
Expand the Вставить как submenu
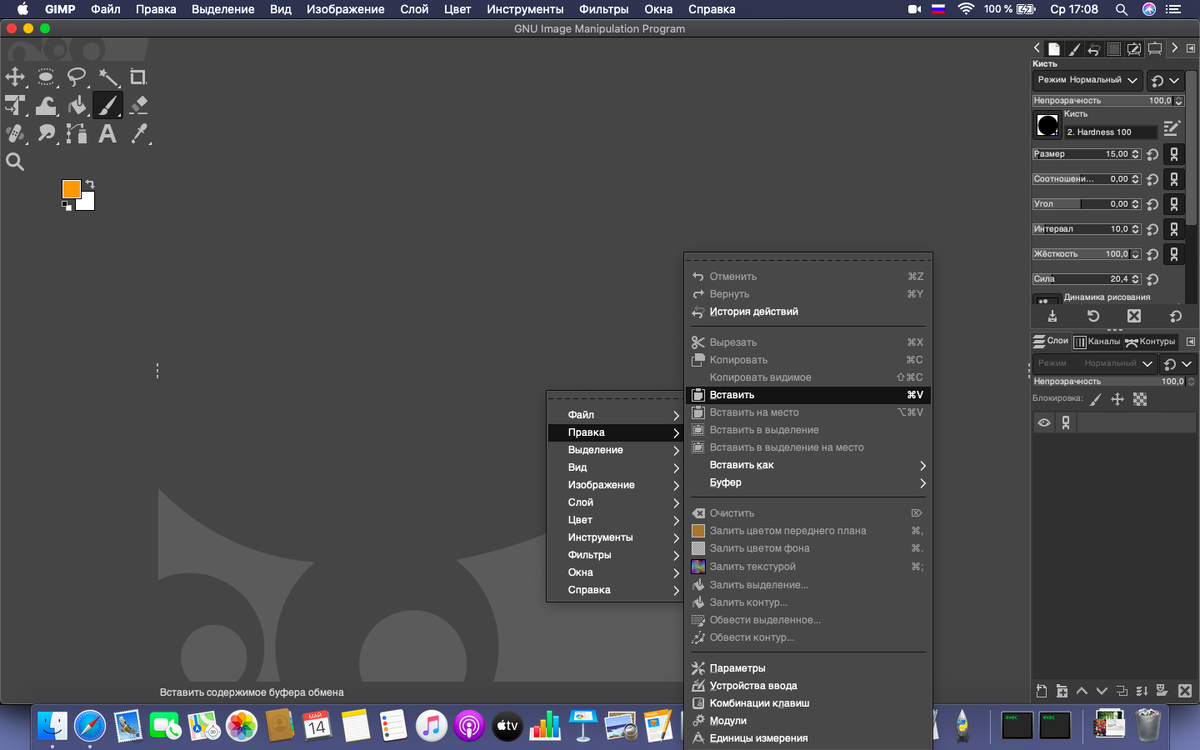[x=808, y=465]
